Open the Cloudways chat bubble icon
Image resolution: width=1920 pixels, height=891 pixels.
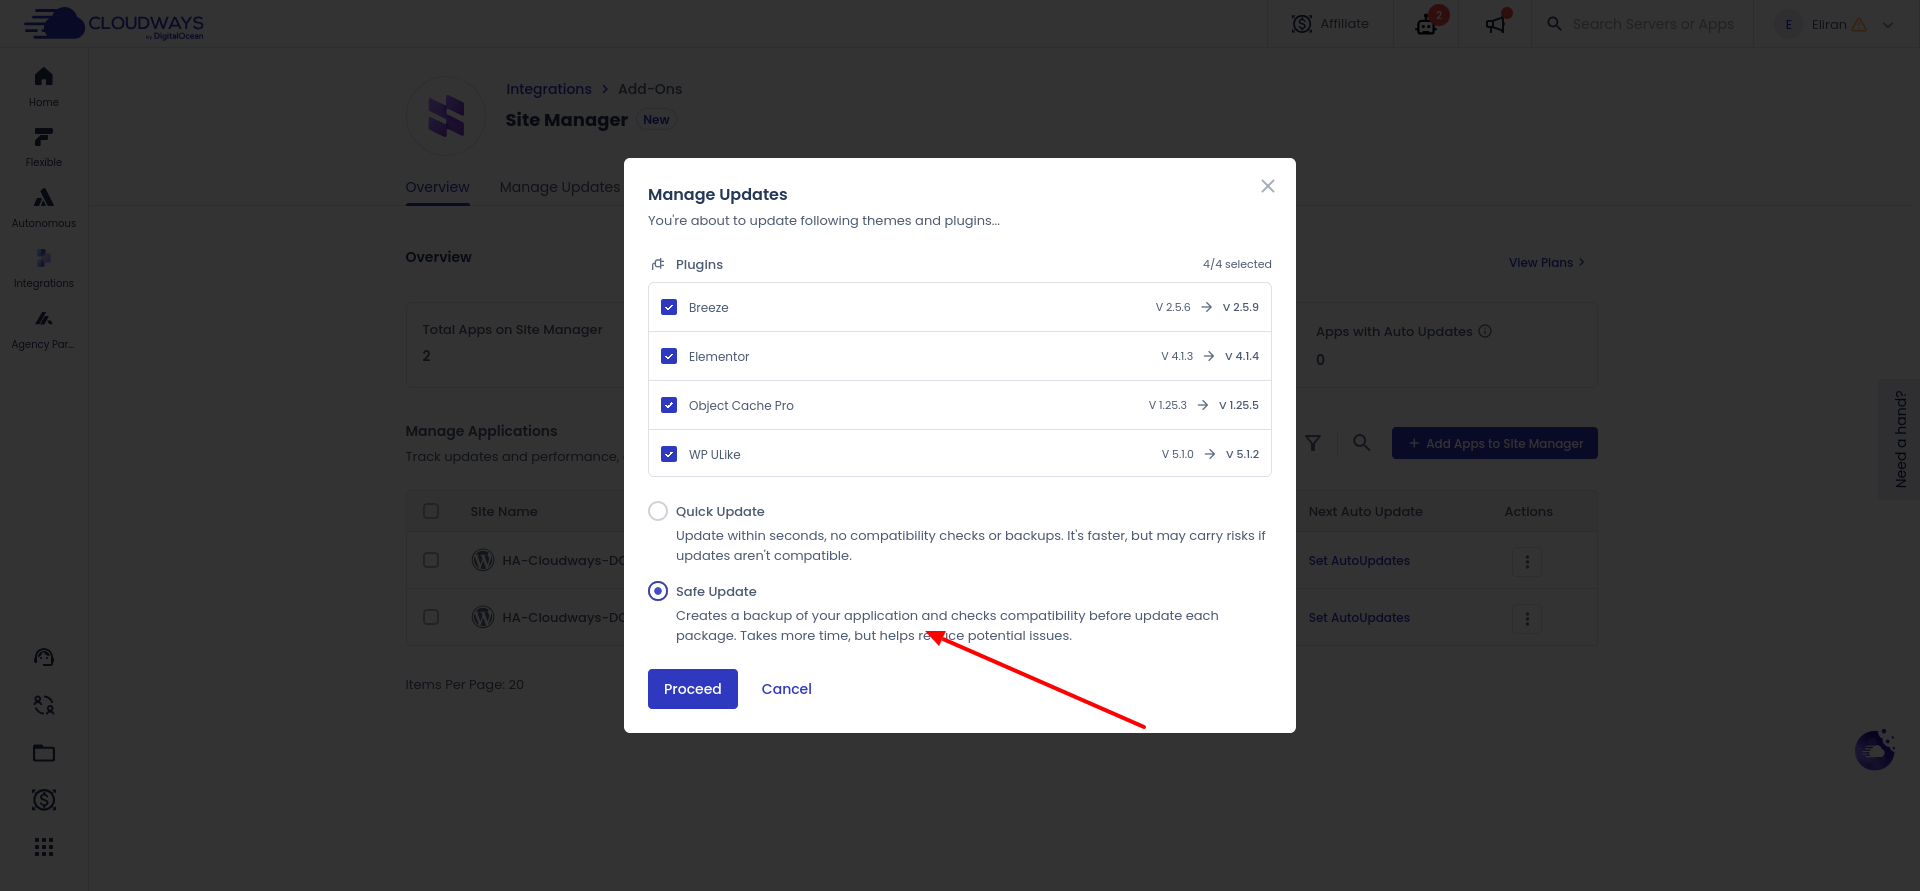point(1875,750)
